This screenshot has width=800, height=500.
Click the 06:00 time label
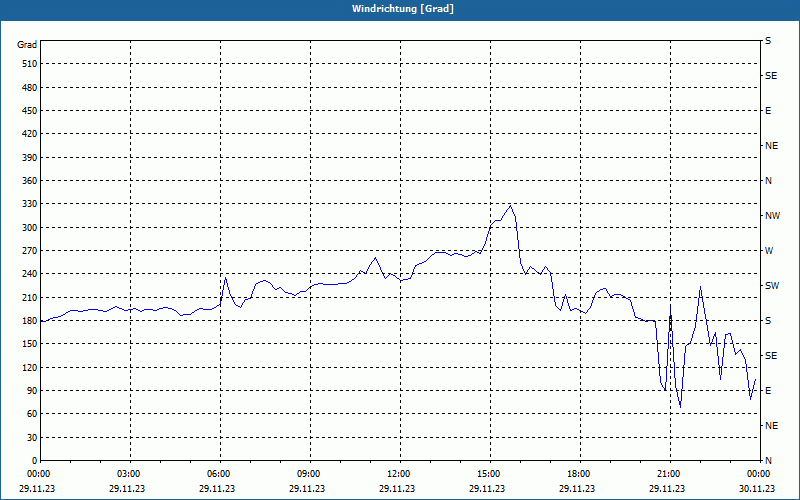click(220, 474)
